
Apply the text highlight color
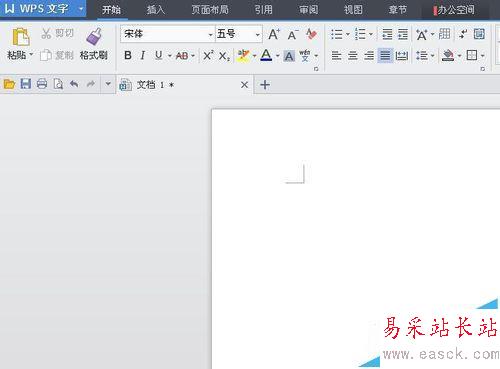pos(243,55)
